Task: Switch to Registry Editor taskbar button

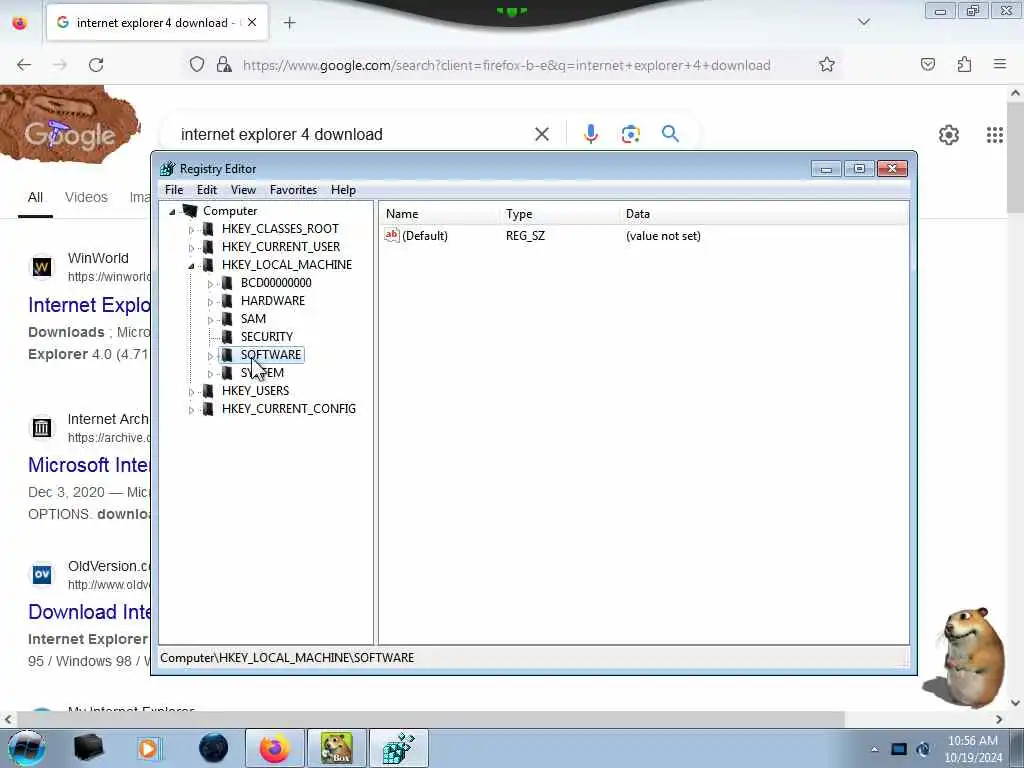Action: 398,748
